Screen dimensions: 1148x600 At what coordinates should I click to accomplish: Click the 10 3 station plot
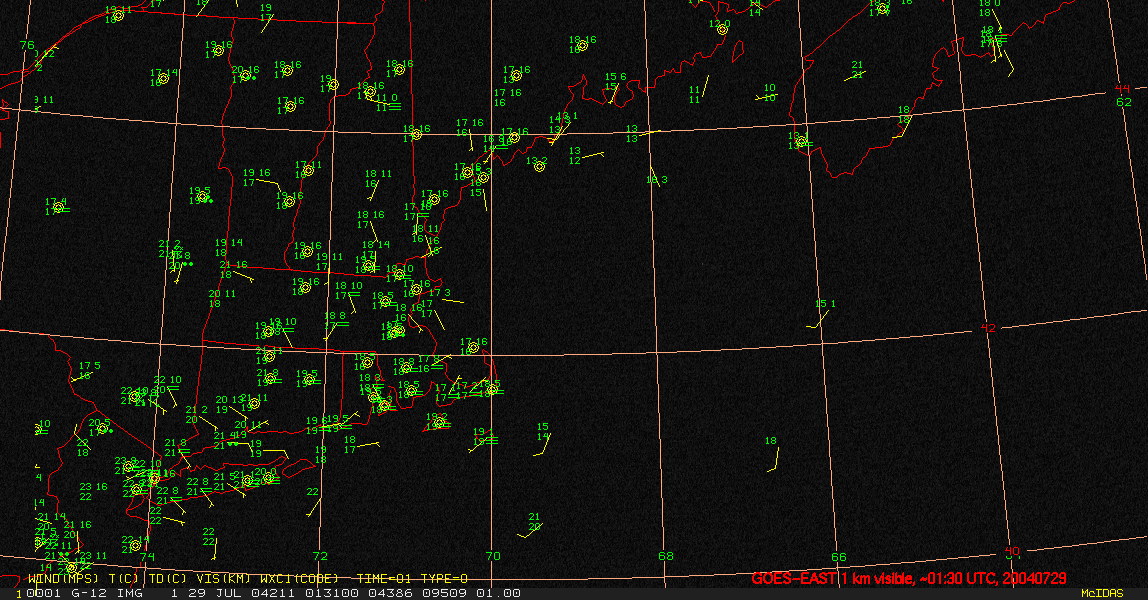click(x=657, y=178)
